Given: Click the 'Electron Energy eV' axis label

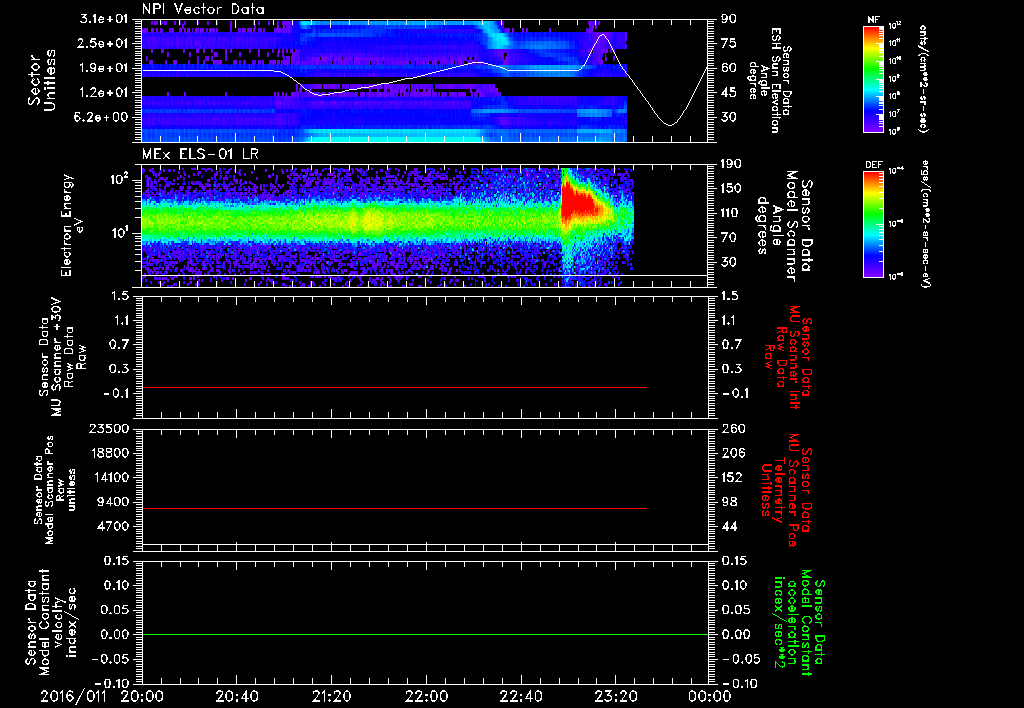Looking at the screenshot, I should pos(71,225).
